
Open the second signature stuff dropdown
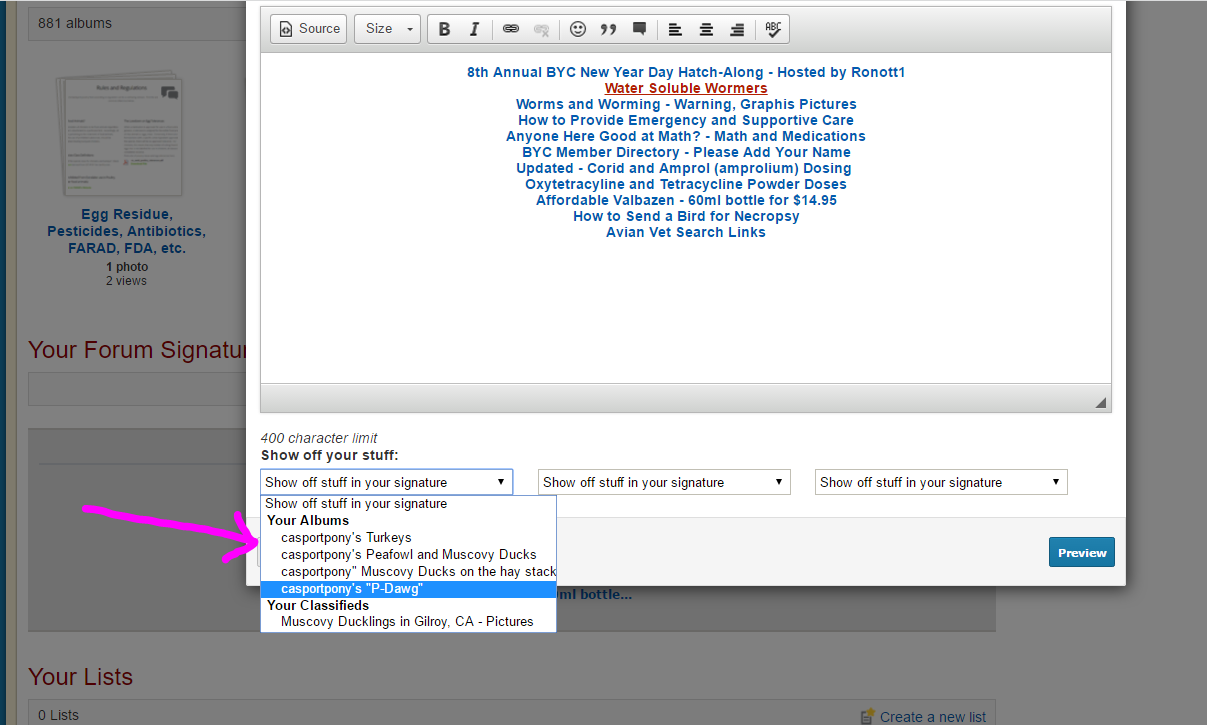[664, 482]
